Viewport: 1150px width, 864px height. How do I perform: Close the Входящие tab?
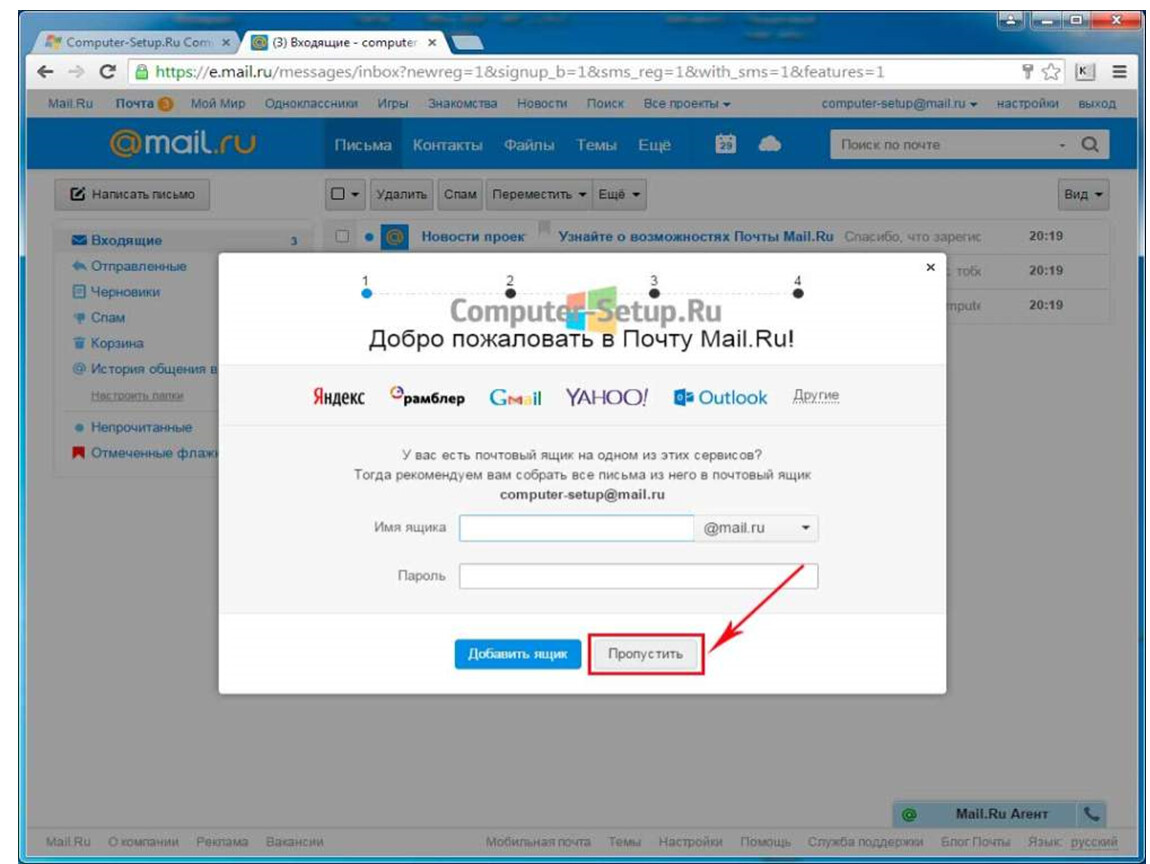(432, 43)
